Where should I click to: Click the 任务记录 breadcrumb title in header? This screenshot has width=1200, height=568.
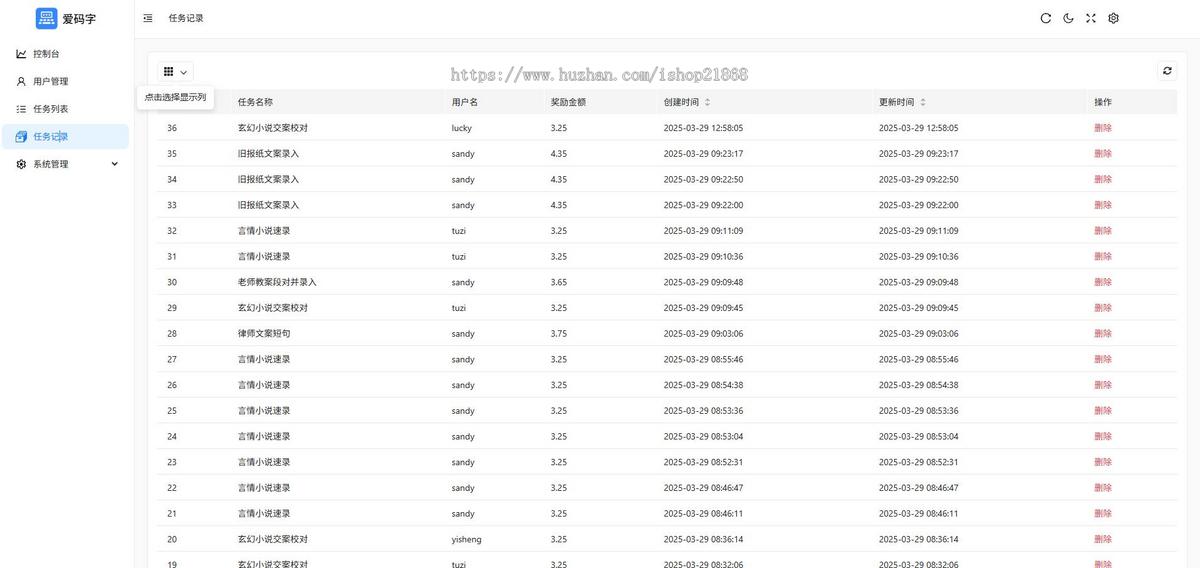(x=186, y=18)
